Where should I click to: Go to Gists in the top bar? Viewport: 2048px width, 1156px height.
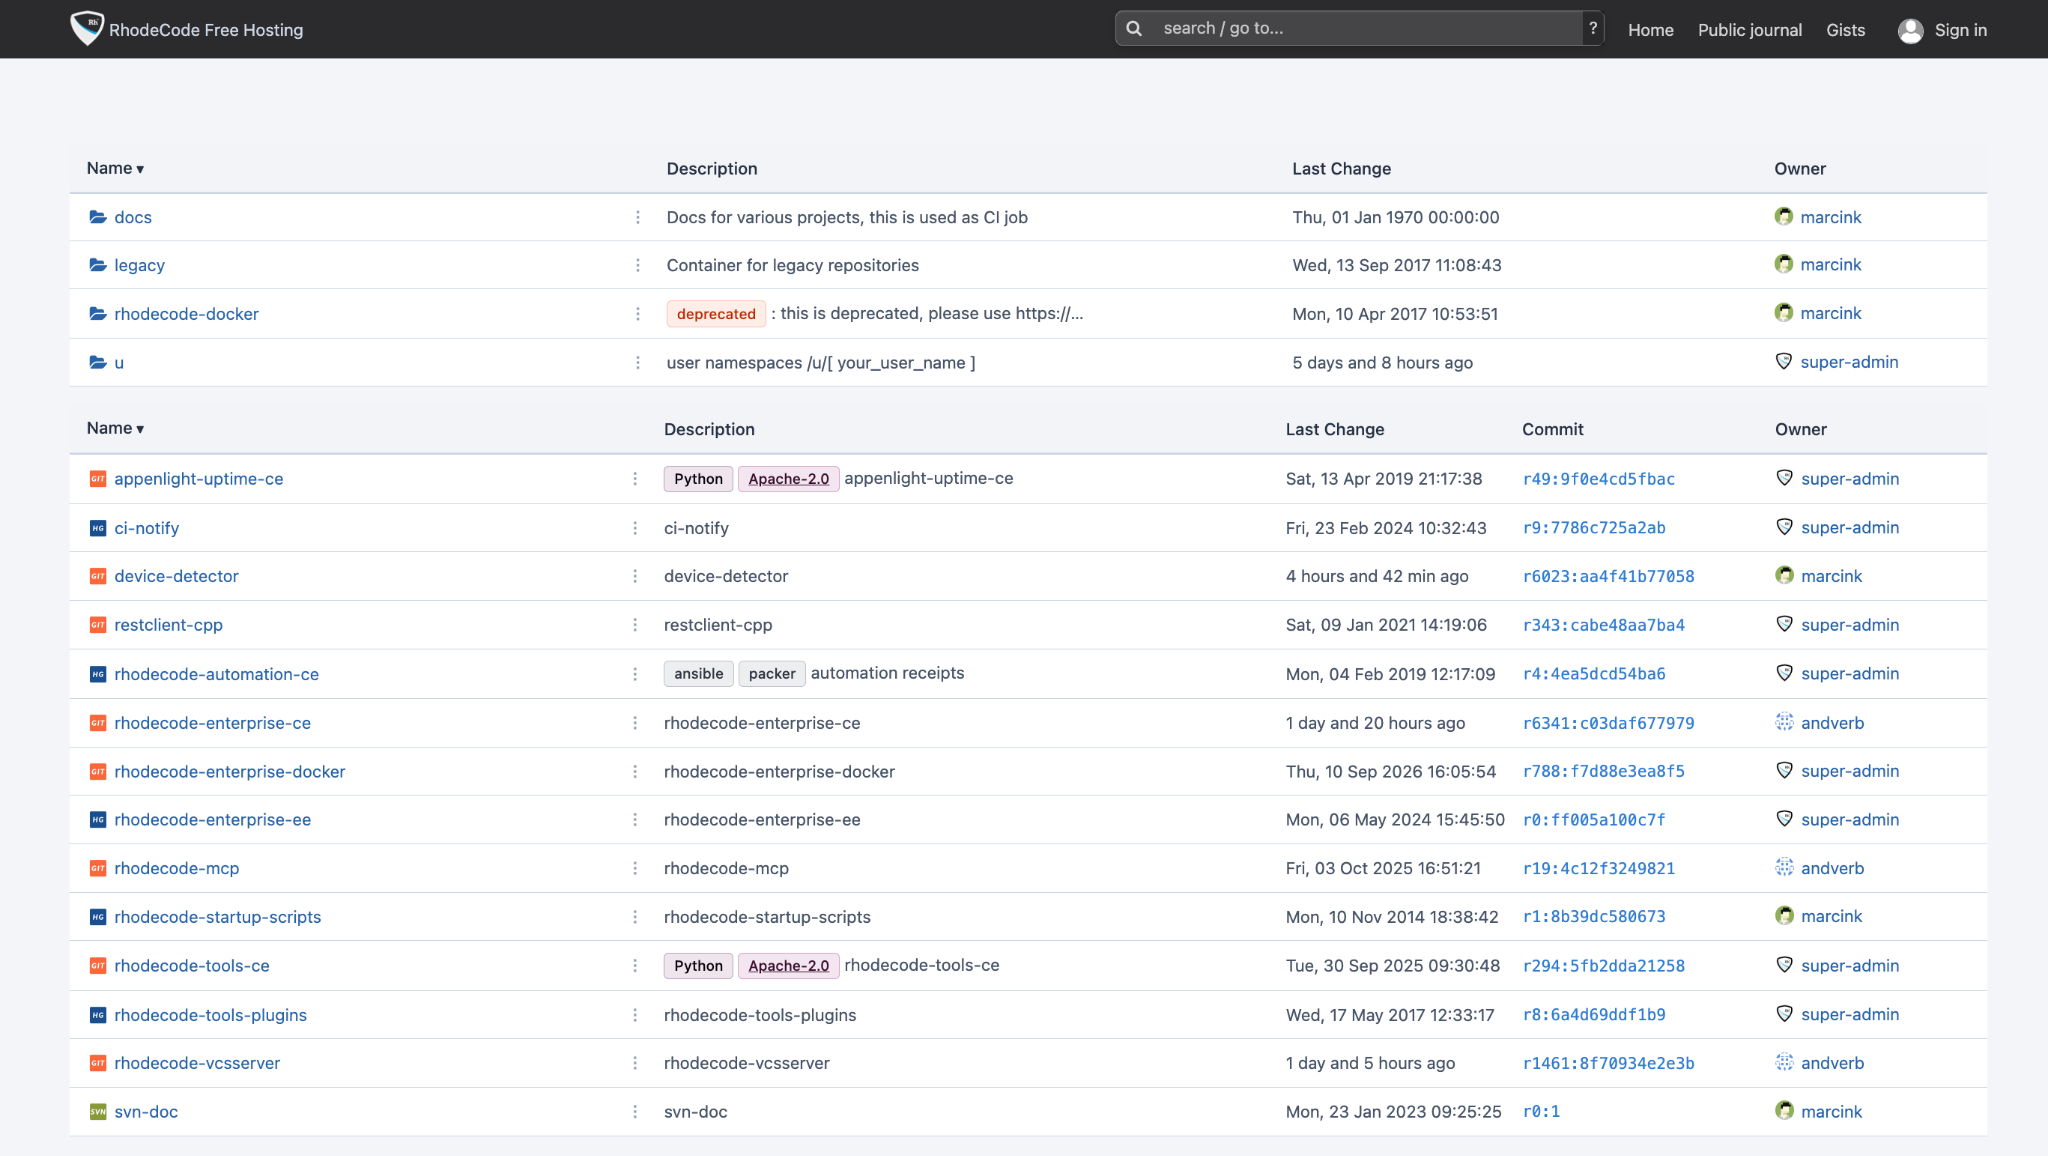(1845, 30)
